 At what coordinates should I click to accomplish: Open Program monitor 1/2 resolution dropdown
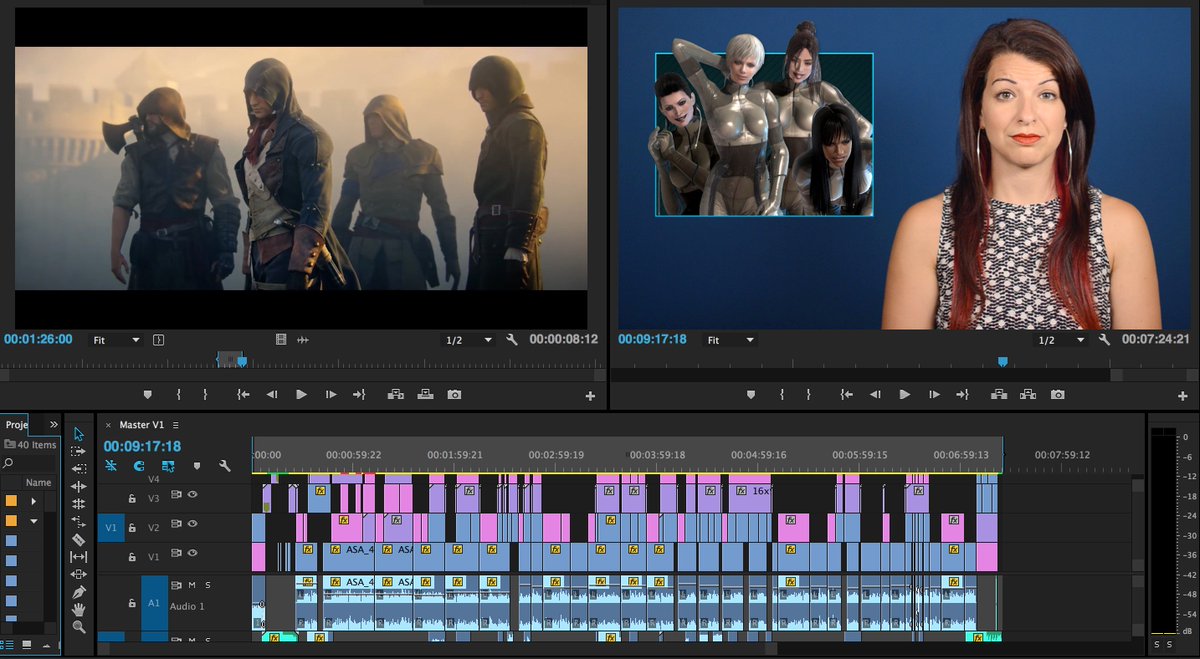[x=1060, y=340]
